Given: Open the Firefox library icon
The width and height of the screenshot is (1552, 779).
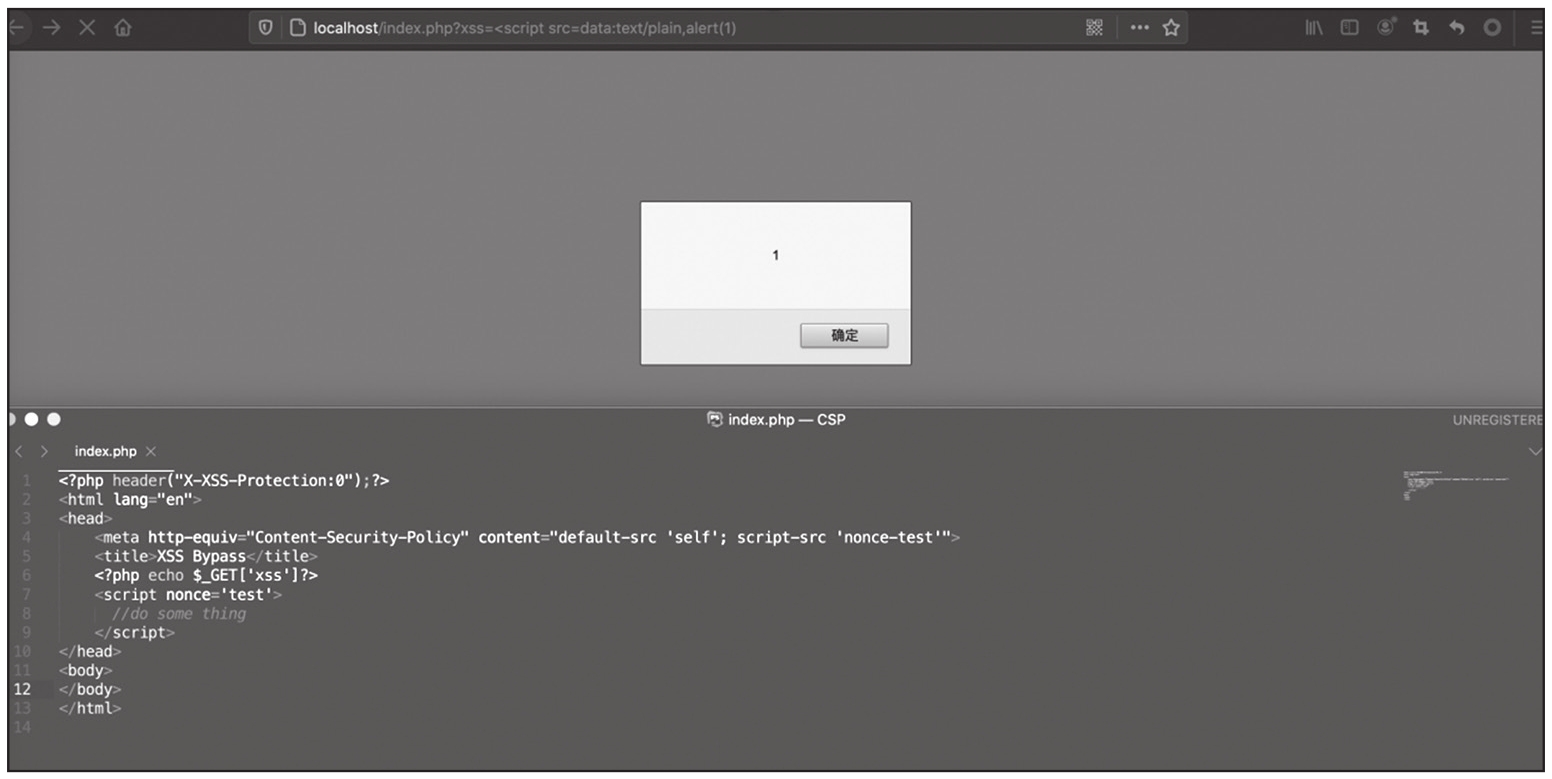Looking at the screenshot, I should click(x=1314, y=28).
